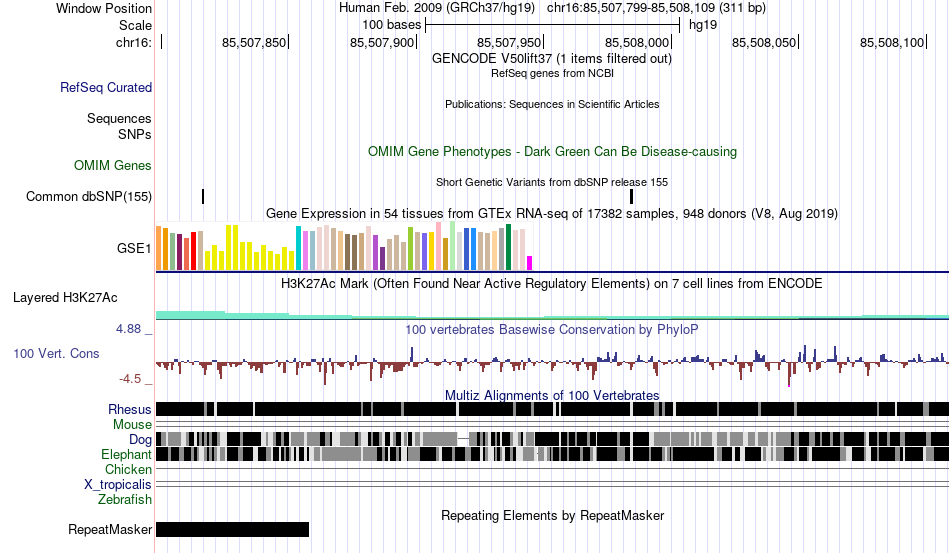The height and width of the screenshot is (553, 950).
Task: Click the -4.5 PhyloP minimum value
Action: 130,379
